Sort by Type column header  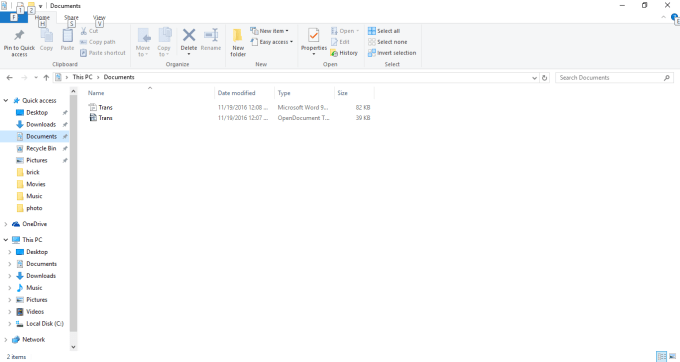tap(284, 93)
